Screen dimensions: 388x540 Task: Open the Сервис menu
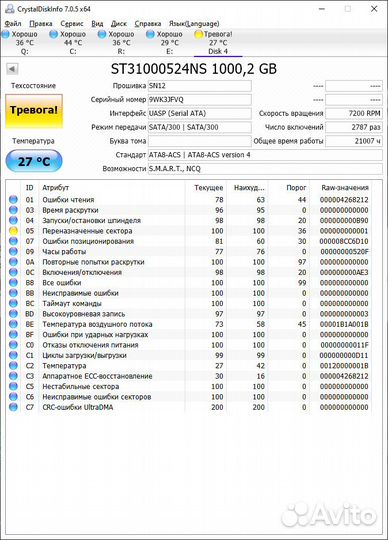[72, 24]
